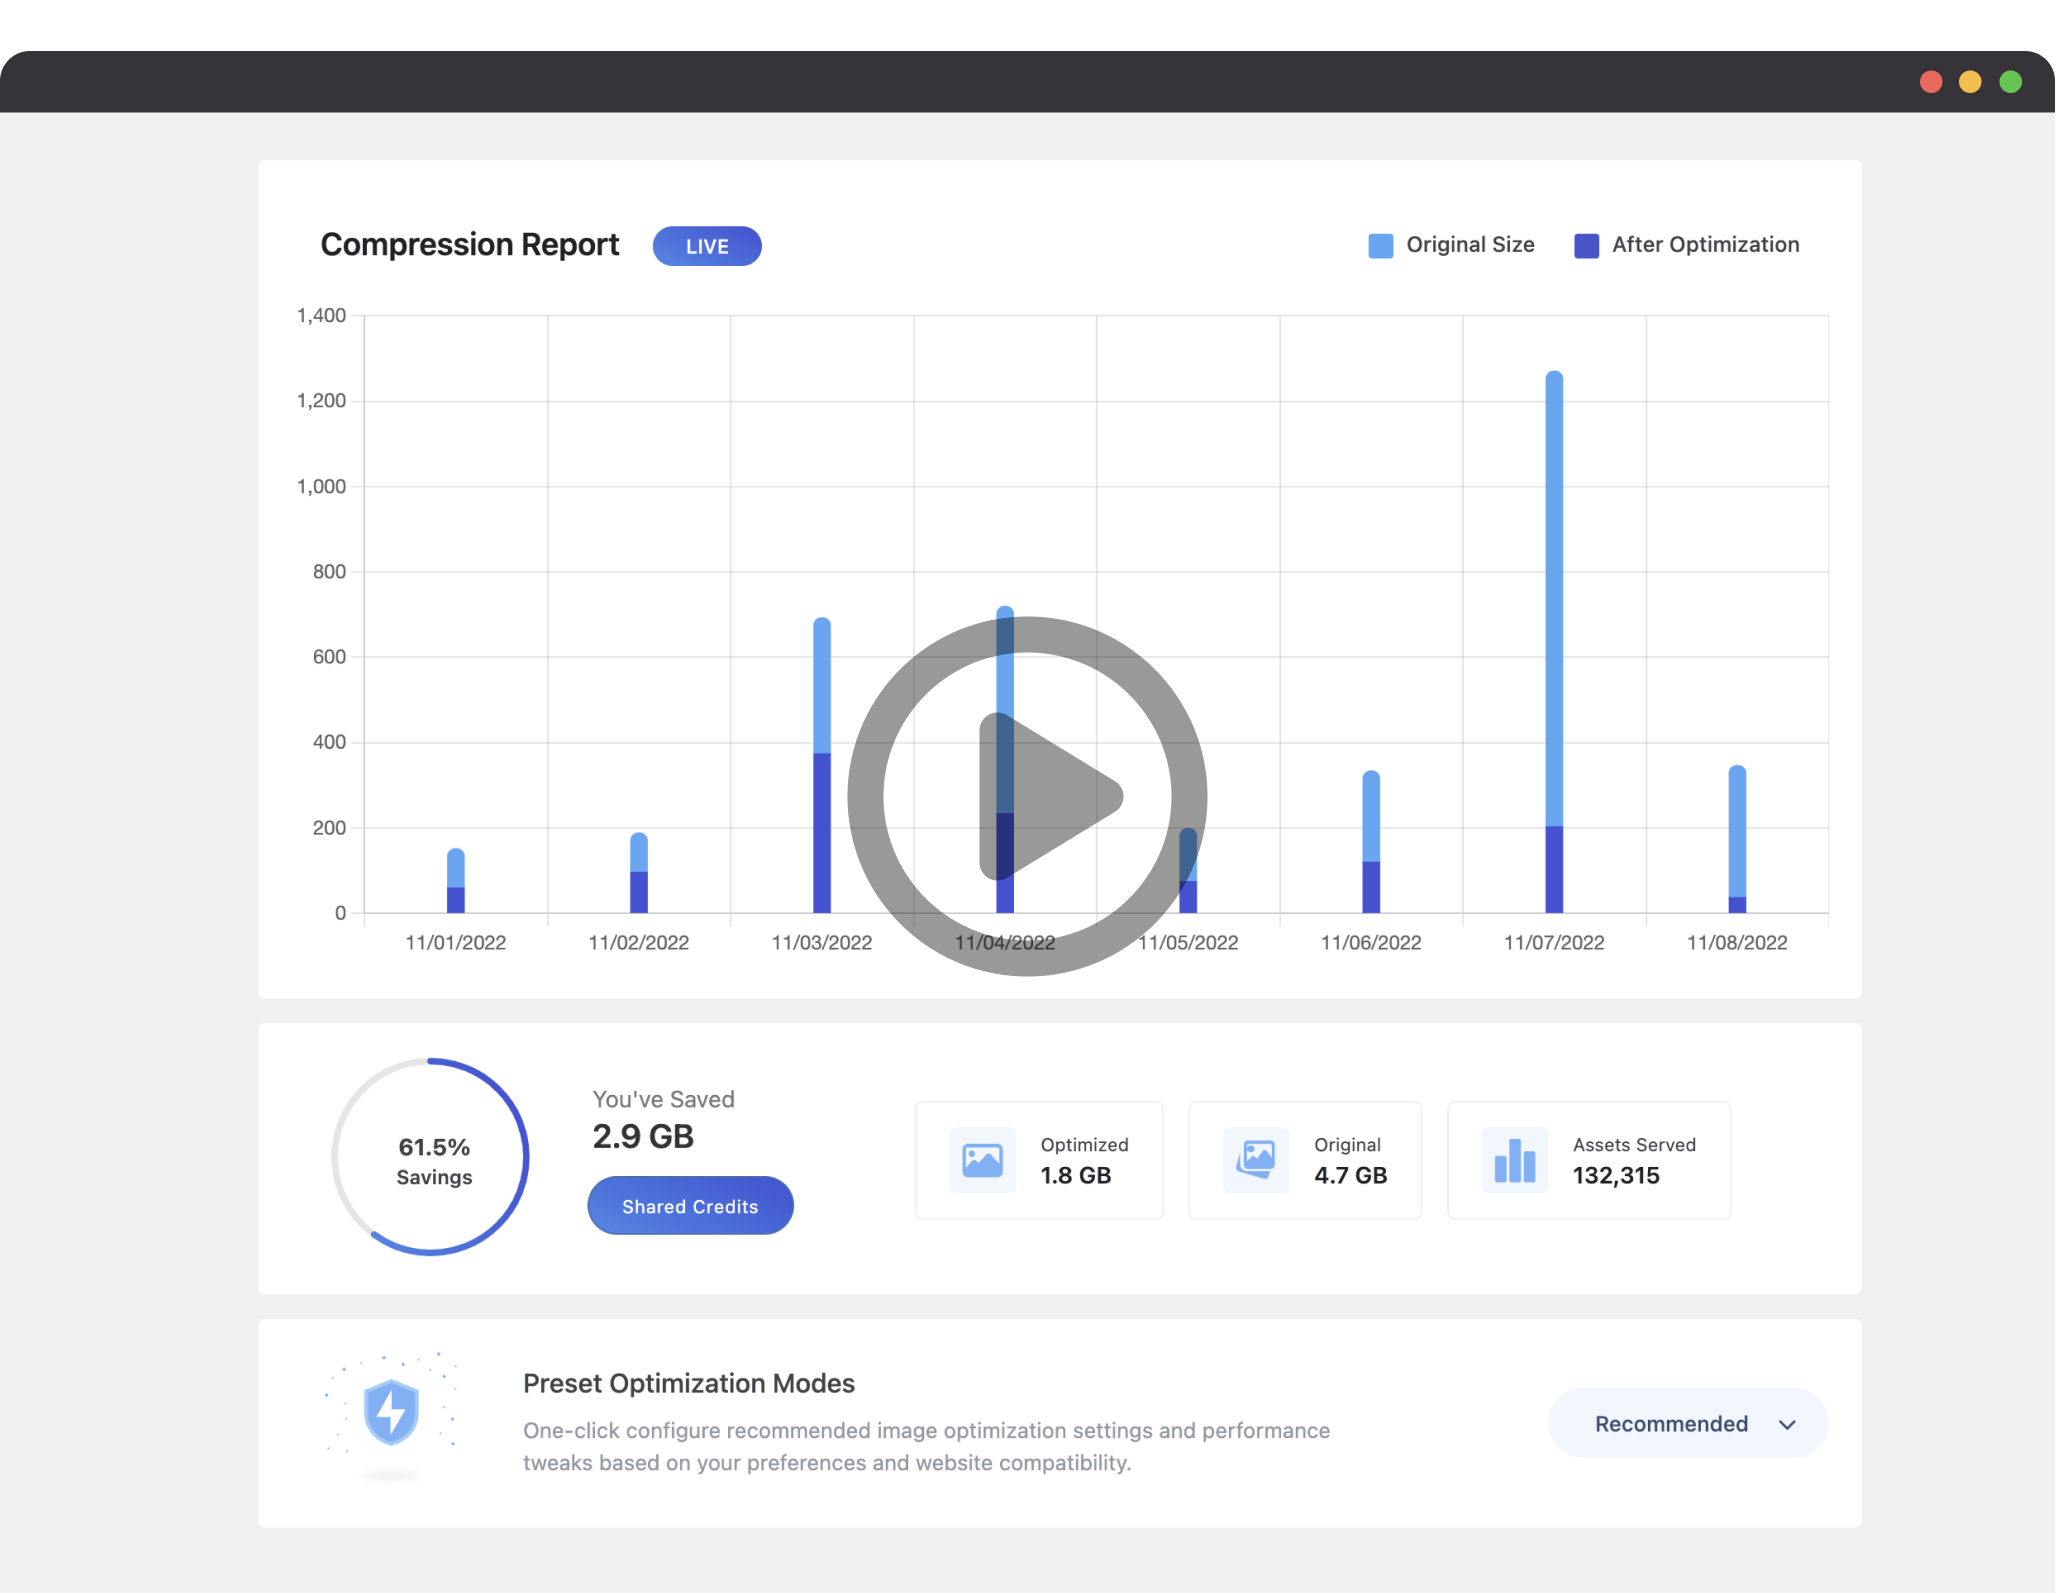Viewport: 2056px width, 1593px height.
Task: Click the red window control dot
Action: click(1931, 82)
